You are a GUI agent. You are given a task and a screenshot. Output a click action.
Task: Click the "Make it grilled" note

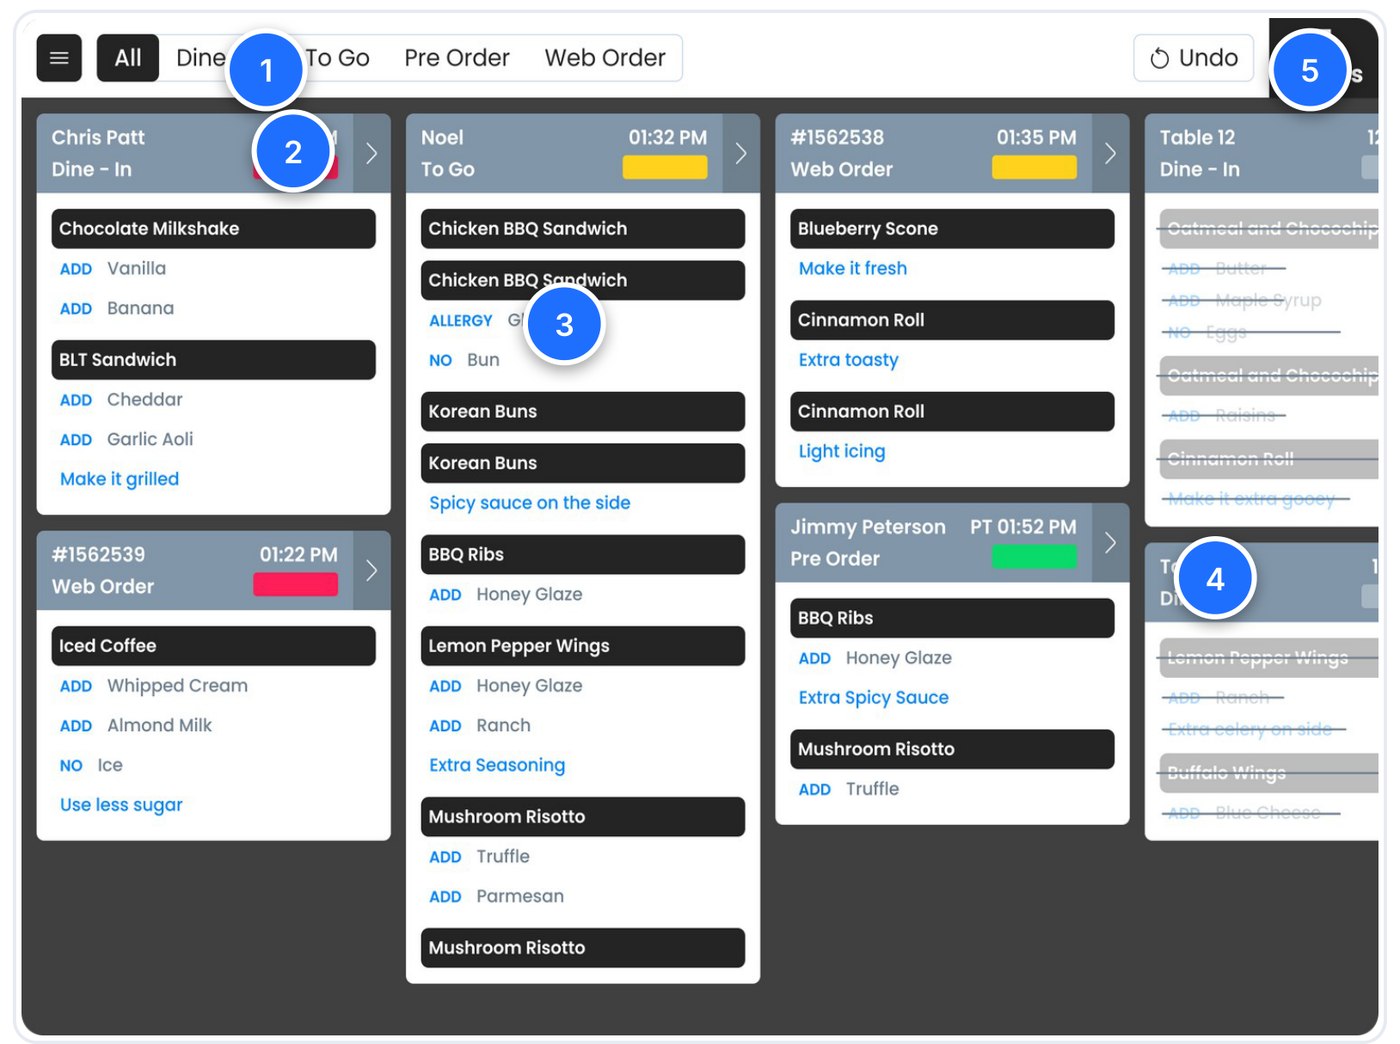[x=120, y=479]
